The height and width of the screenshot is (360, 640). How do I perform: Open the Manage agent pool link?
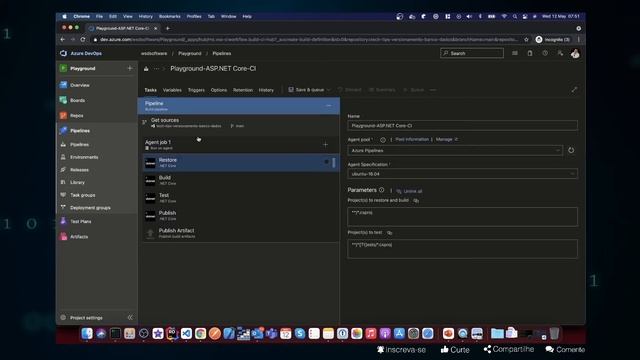[x=447, y=140]
